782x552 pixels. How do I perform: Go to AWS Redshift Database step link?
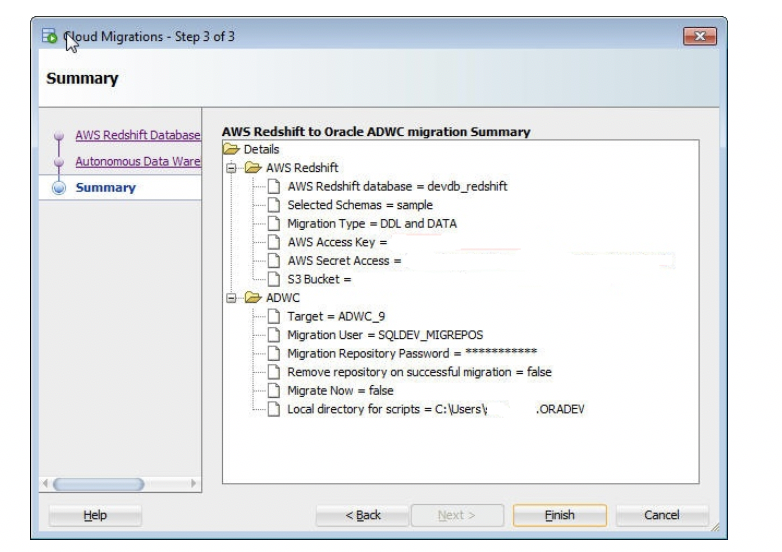(138, 135)
